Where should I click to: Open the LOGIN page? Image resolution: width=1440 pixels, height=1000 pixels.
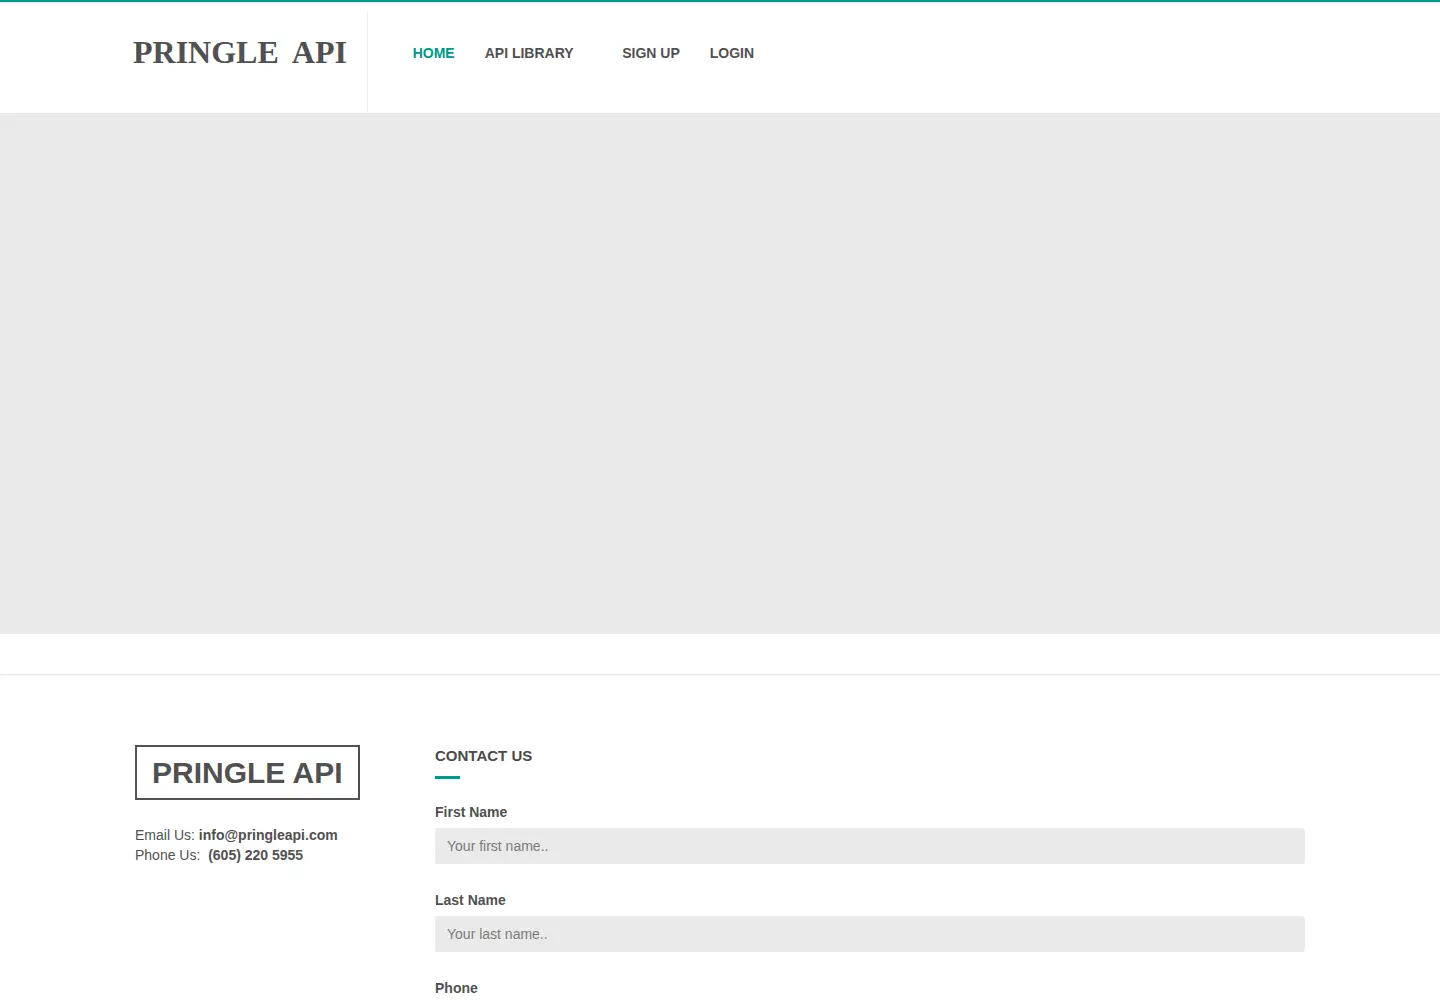point(732,53)
